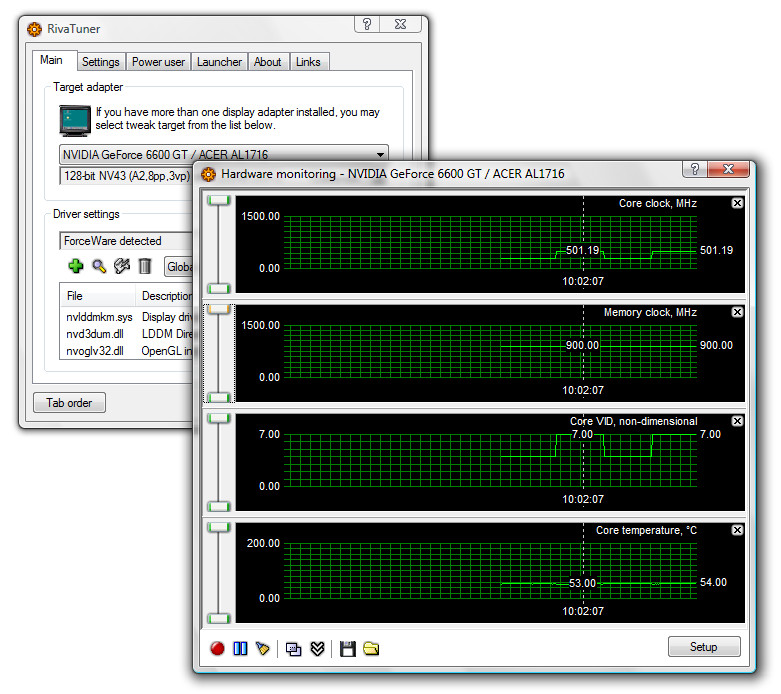Close the Core VID graph
The width and height of the screenshot is (781, 694).
coord(738,421)
